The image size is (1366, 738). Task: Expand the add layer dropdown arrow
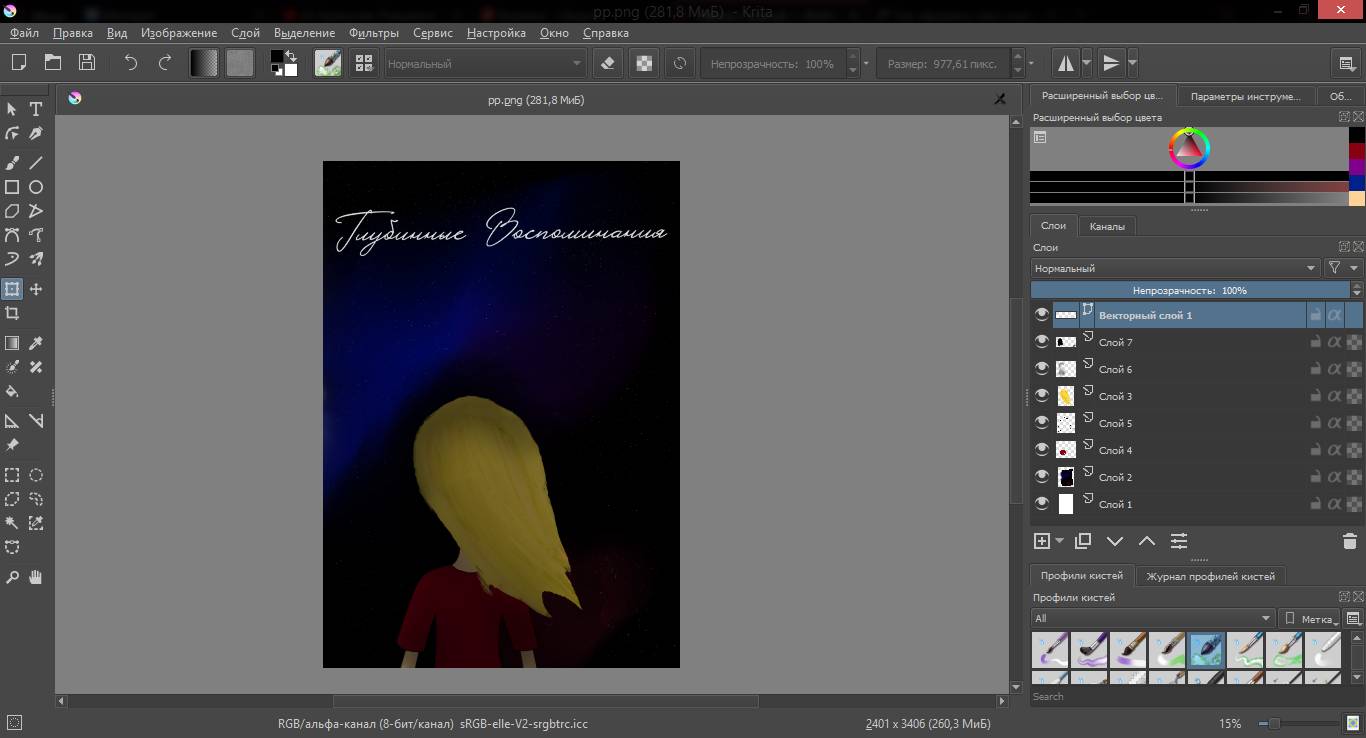[x=1060, y=541]
